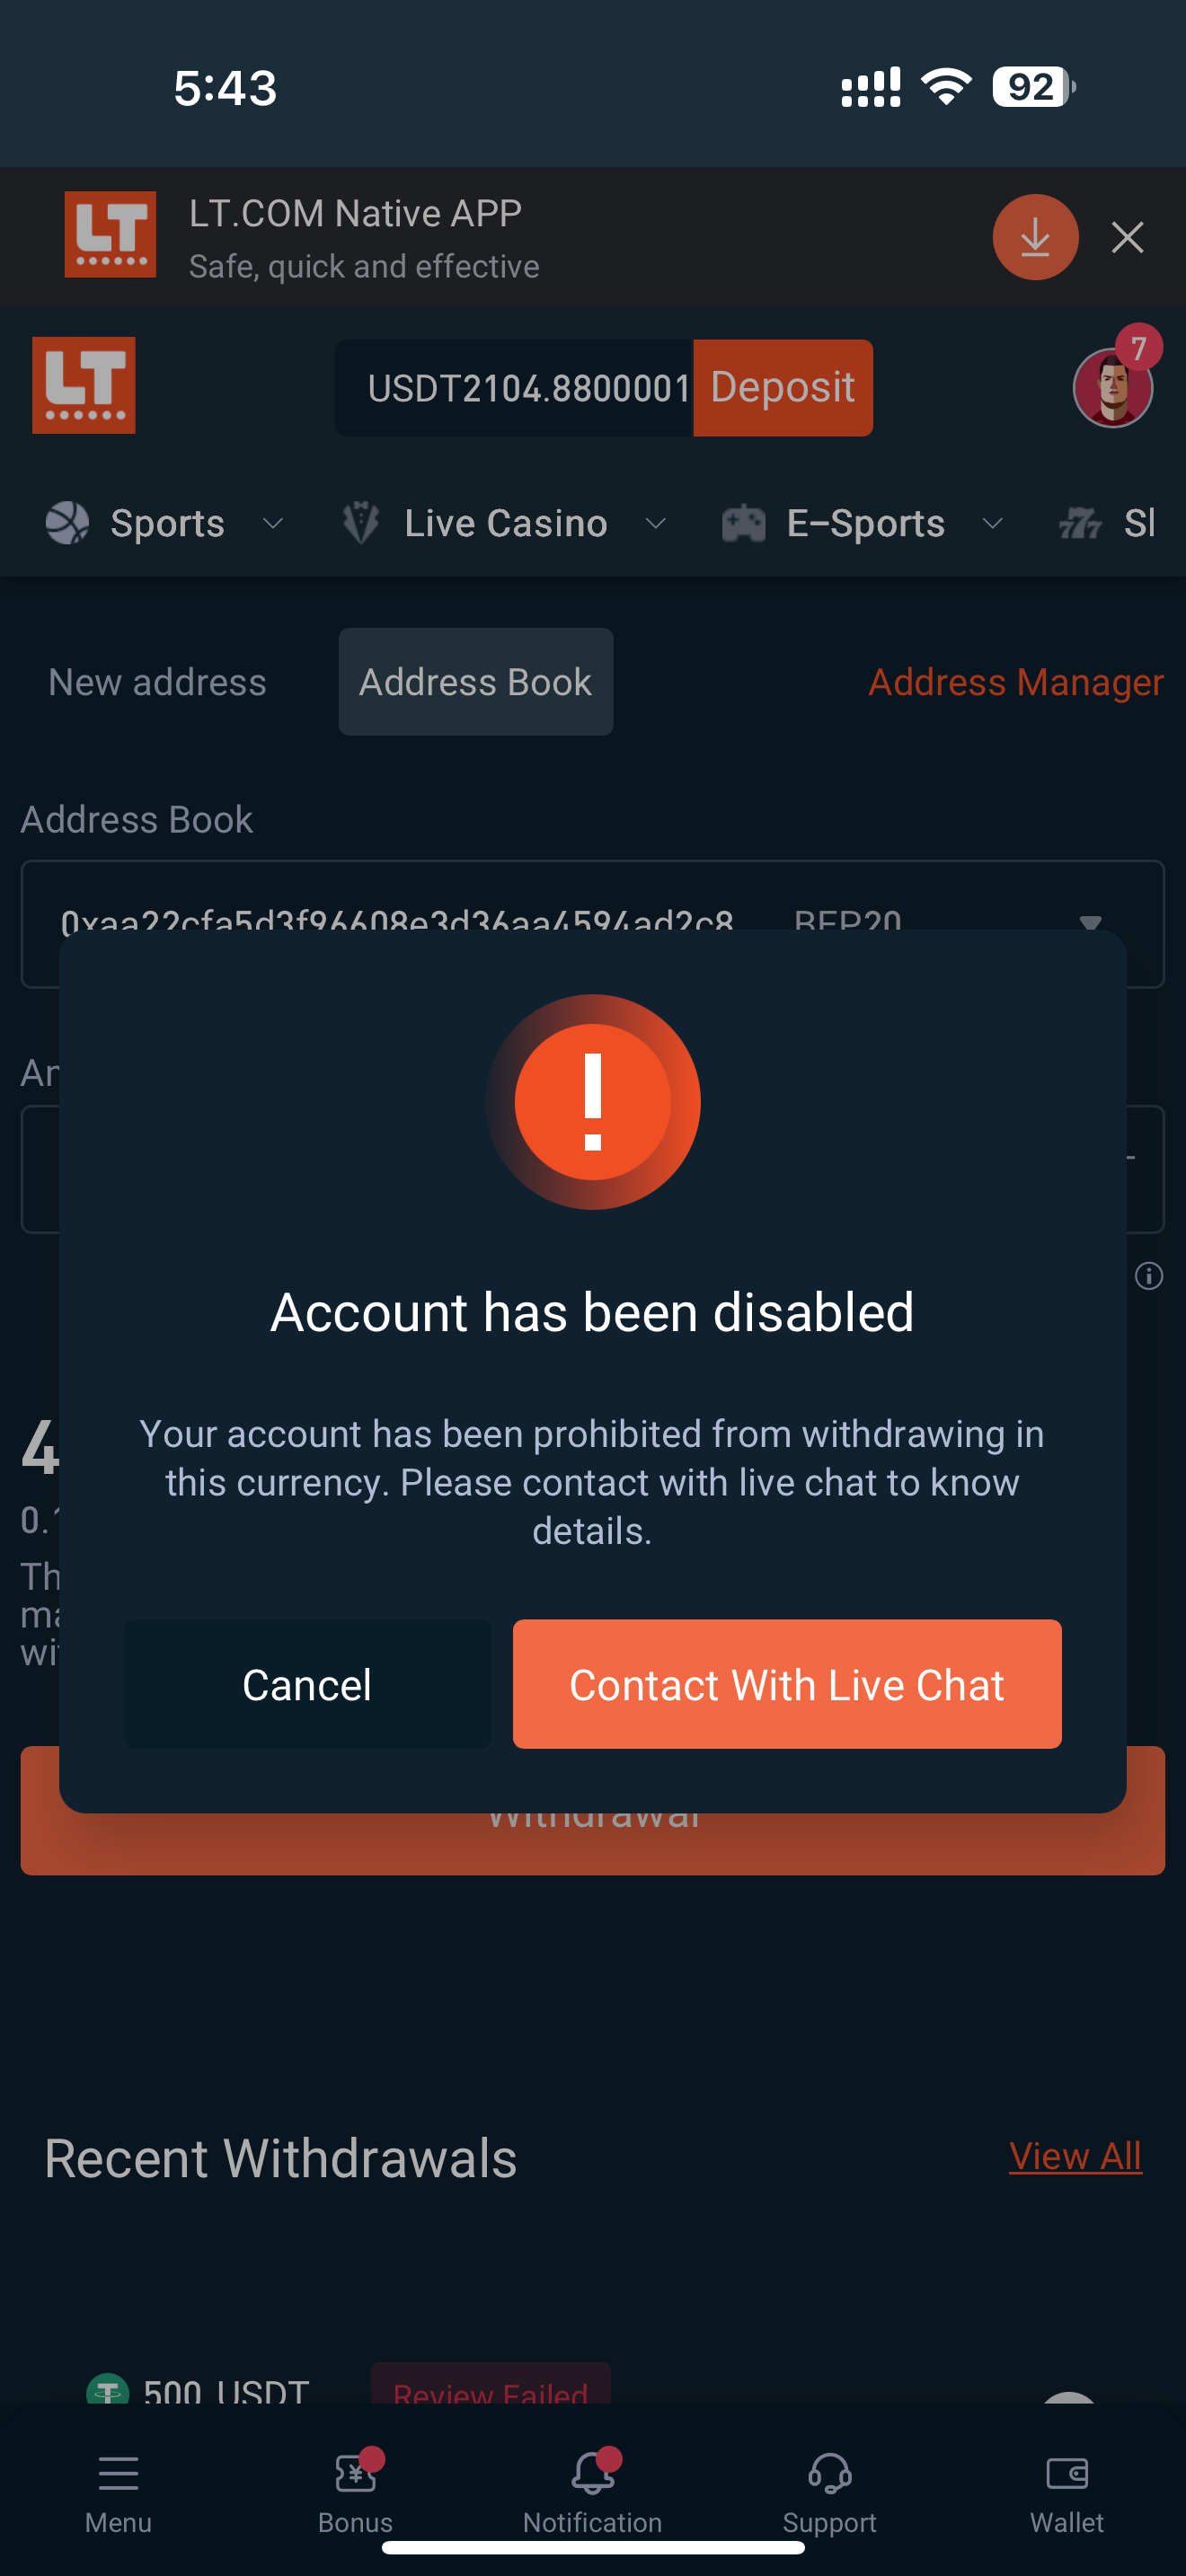Expand the E-Sports dropdown

point(992,523)
